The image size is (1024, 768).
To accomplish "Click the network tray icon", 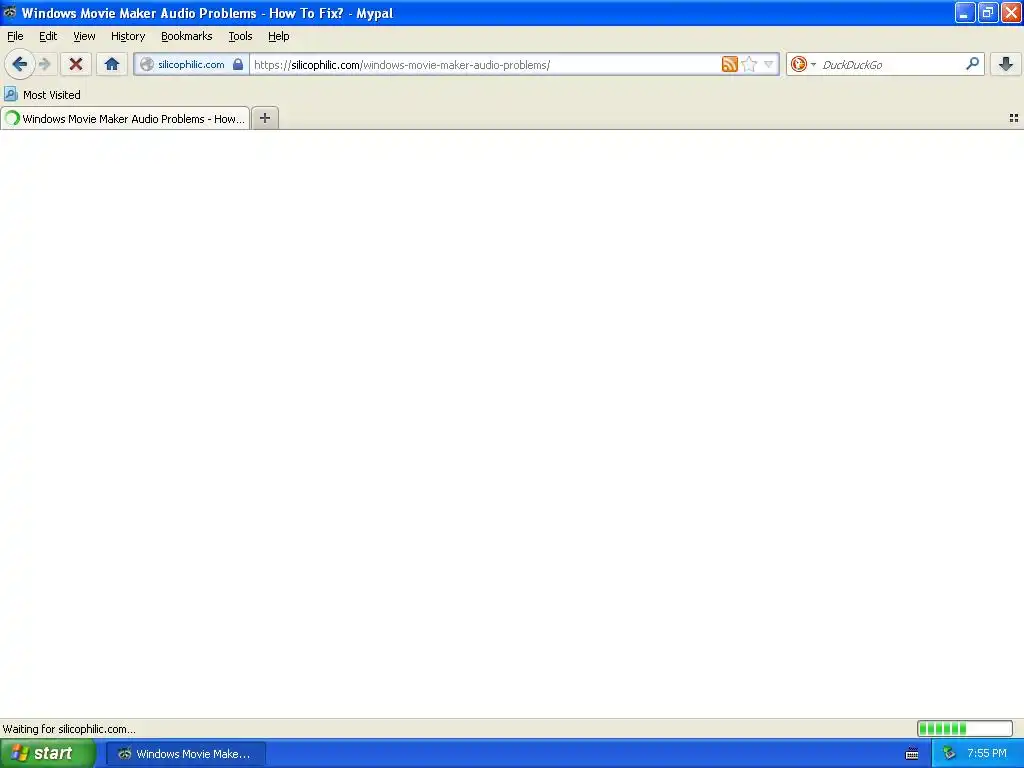I will 949,754.
